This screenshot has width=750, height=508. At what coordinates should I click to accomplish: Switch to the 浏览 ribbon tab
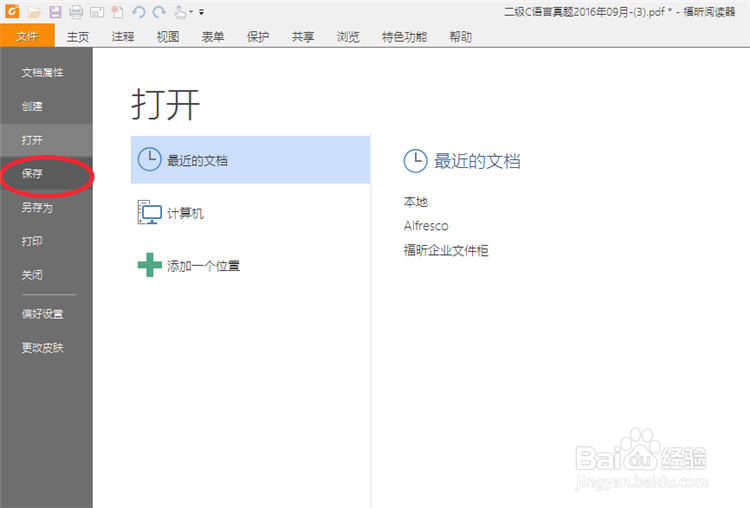pyautogui.click(x=348, y=37)
